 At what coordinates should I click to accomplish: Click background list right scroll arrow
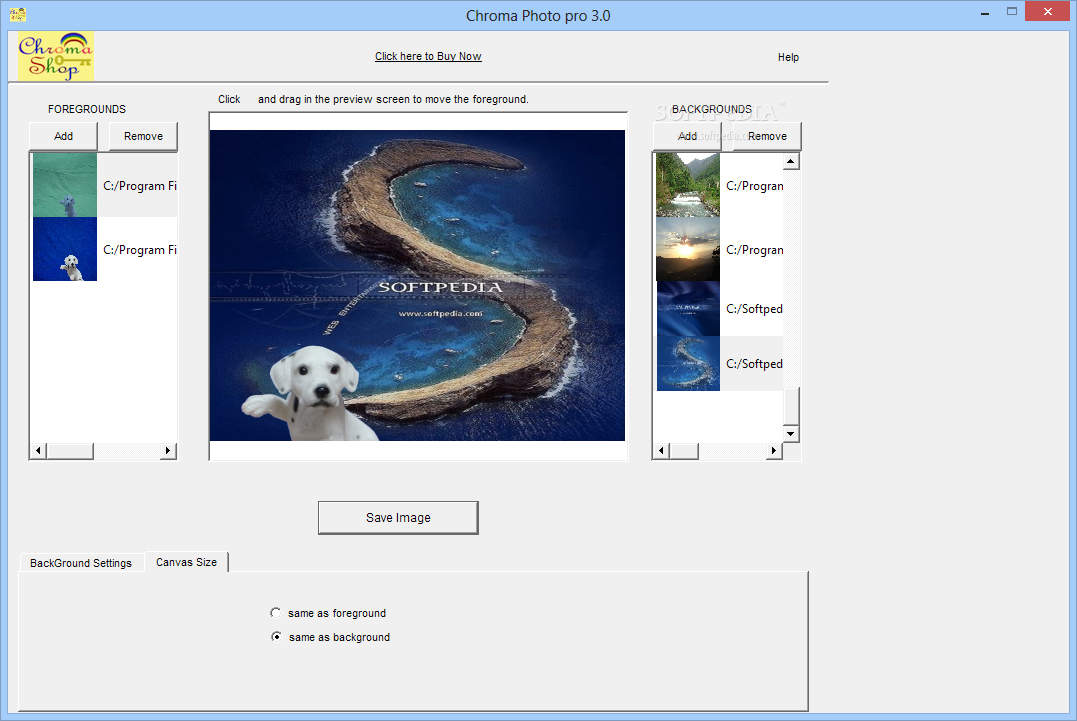774,450
